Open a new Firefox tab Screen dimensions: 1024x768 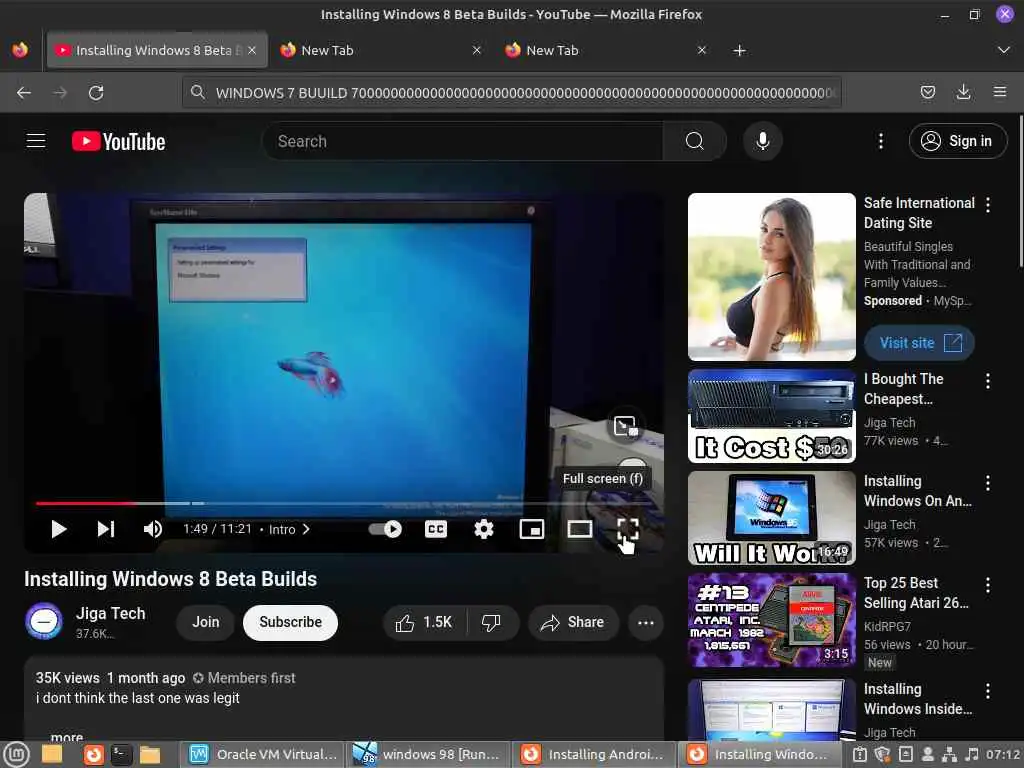coord(739,50)
